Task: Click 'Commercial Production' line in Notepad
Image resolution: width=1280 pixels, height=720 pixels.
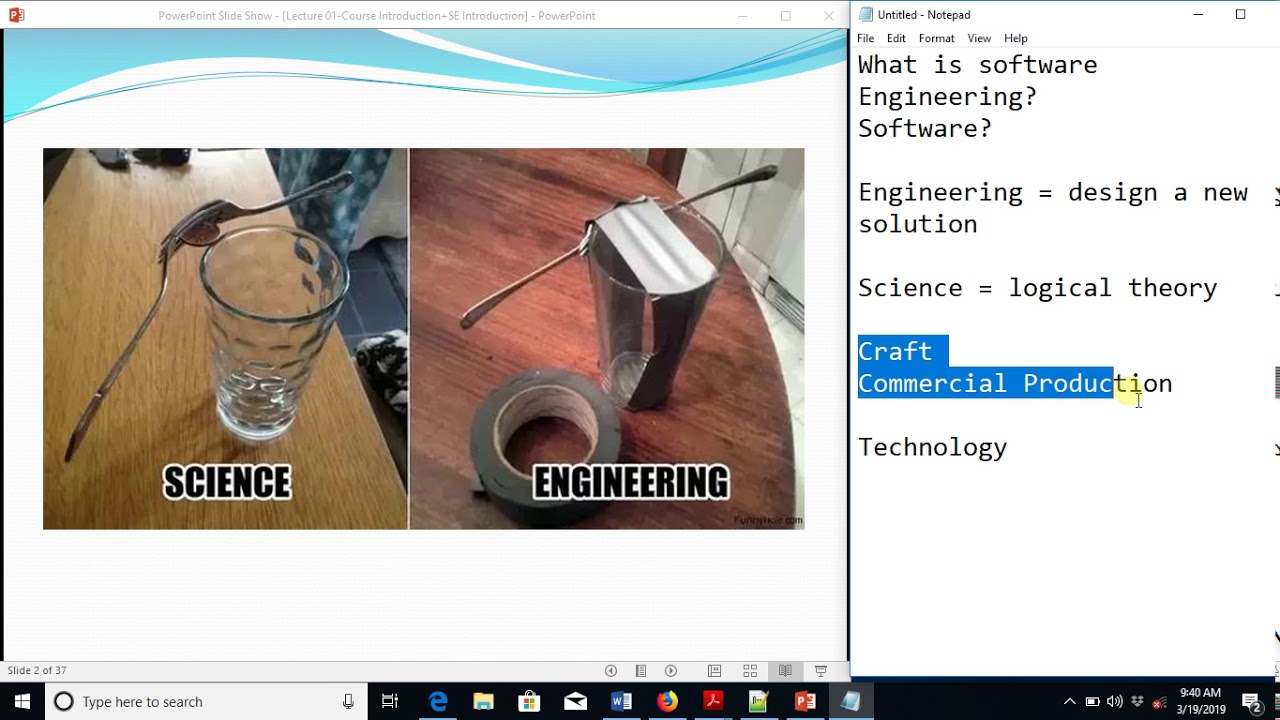Action: [x=1015, y=383]
